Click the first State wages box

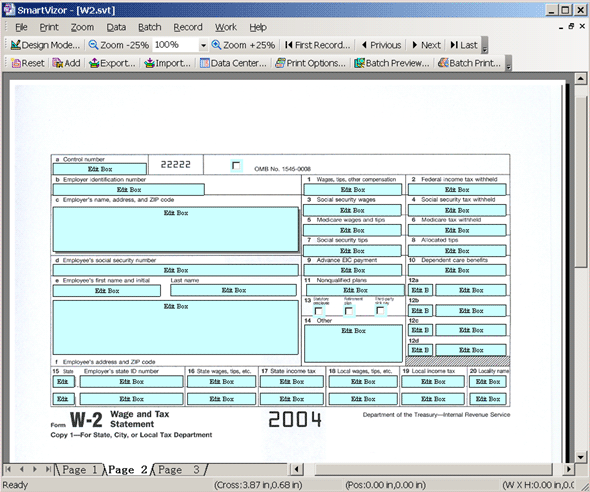[221, 381]
